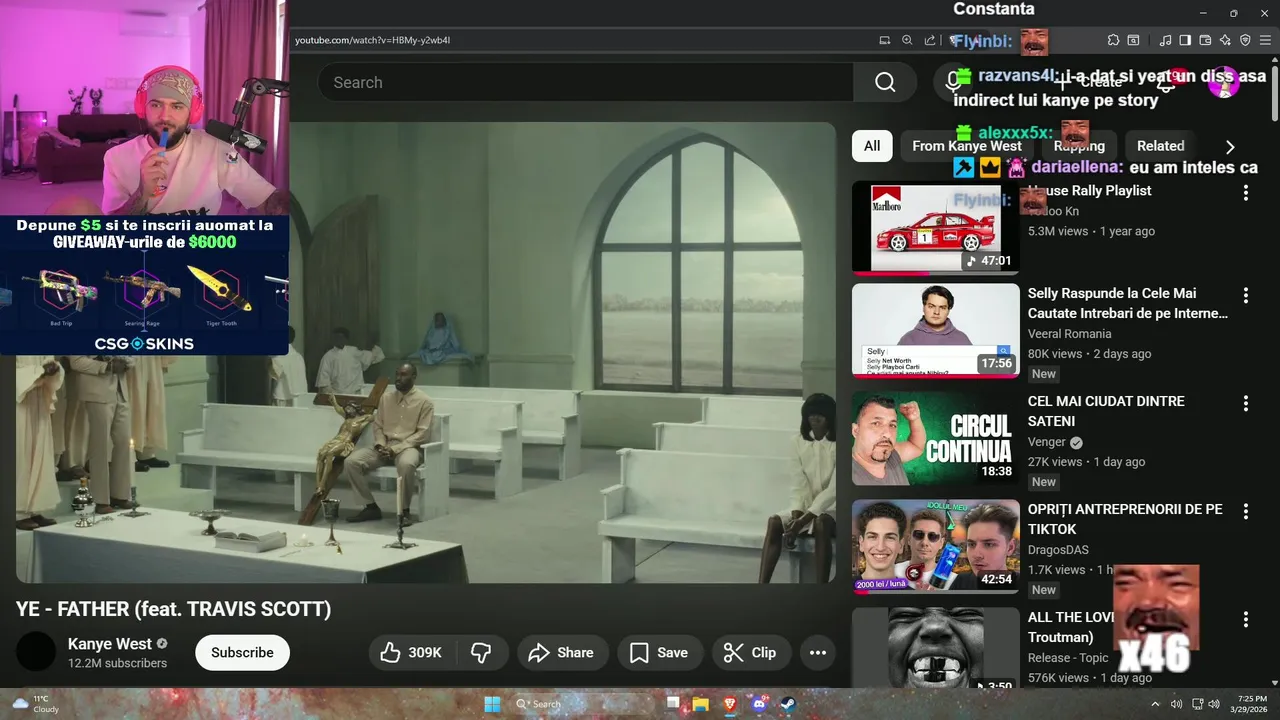Viewport: 1280px width, 720px height.
Task: Show the browser sidebar panel icon
Action: click(x=1185, y=40)
